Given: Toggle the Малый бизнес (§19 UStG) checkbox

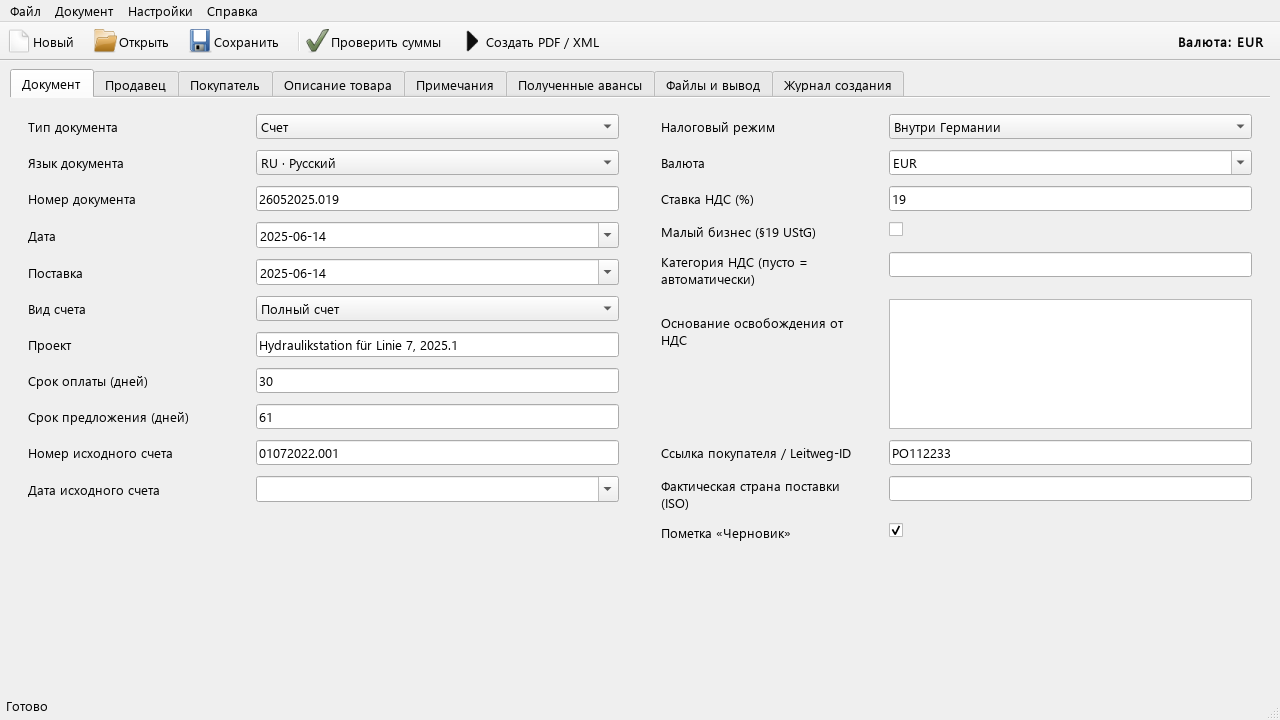Looking at the screenshot, I should [896, 229].
